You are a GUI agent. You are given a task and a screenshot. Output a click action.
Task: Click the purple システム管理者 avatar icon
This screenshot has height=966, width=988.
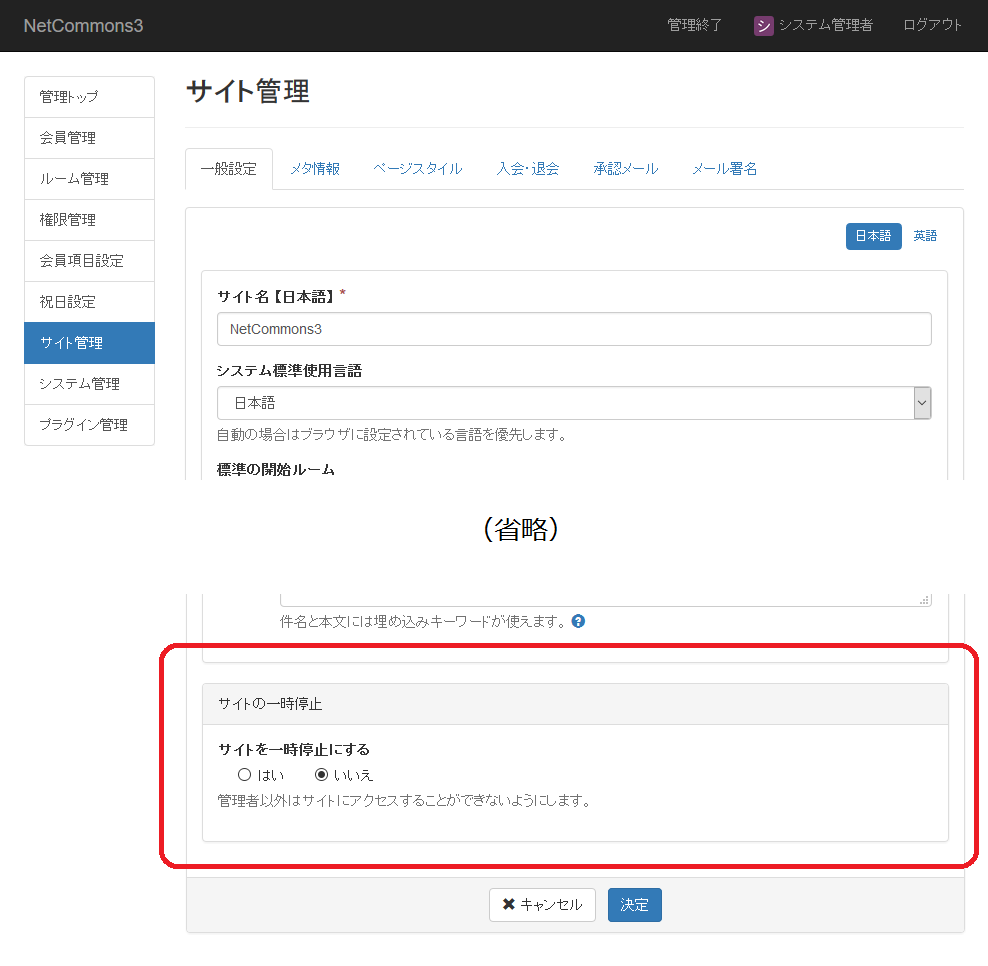(763, 26)
